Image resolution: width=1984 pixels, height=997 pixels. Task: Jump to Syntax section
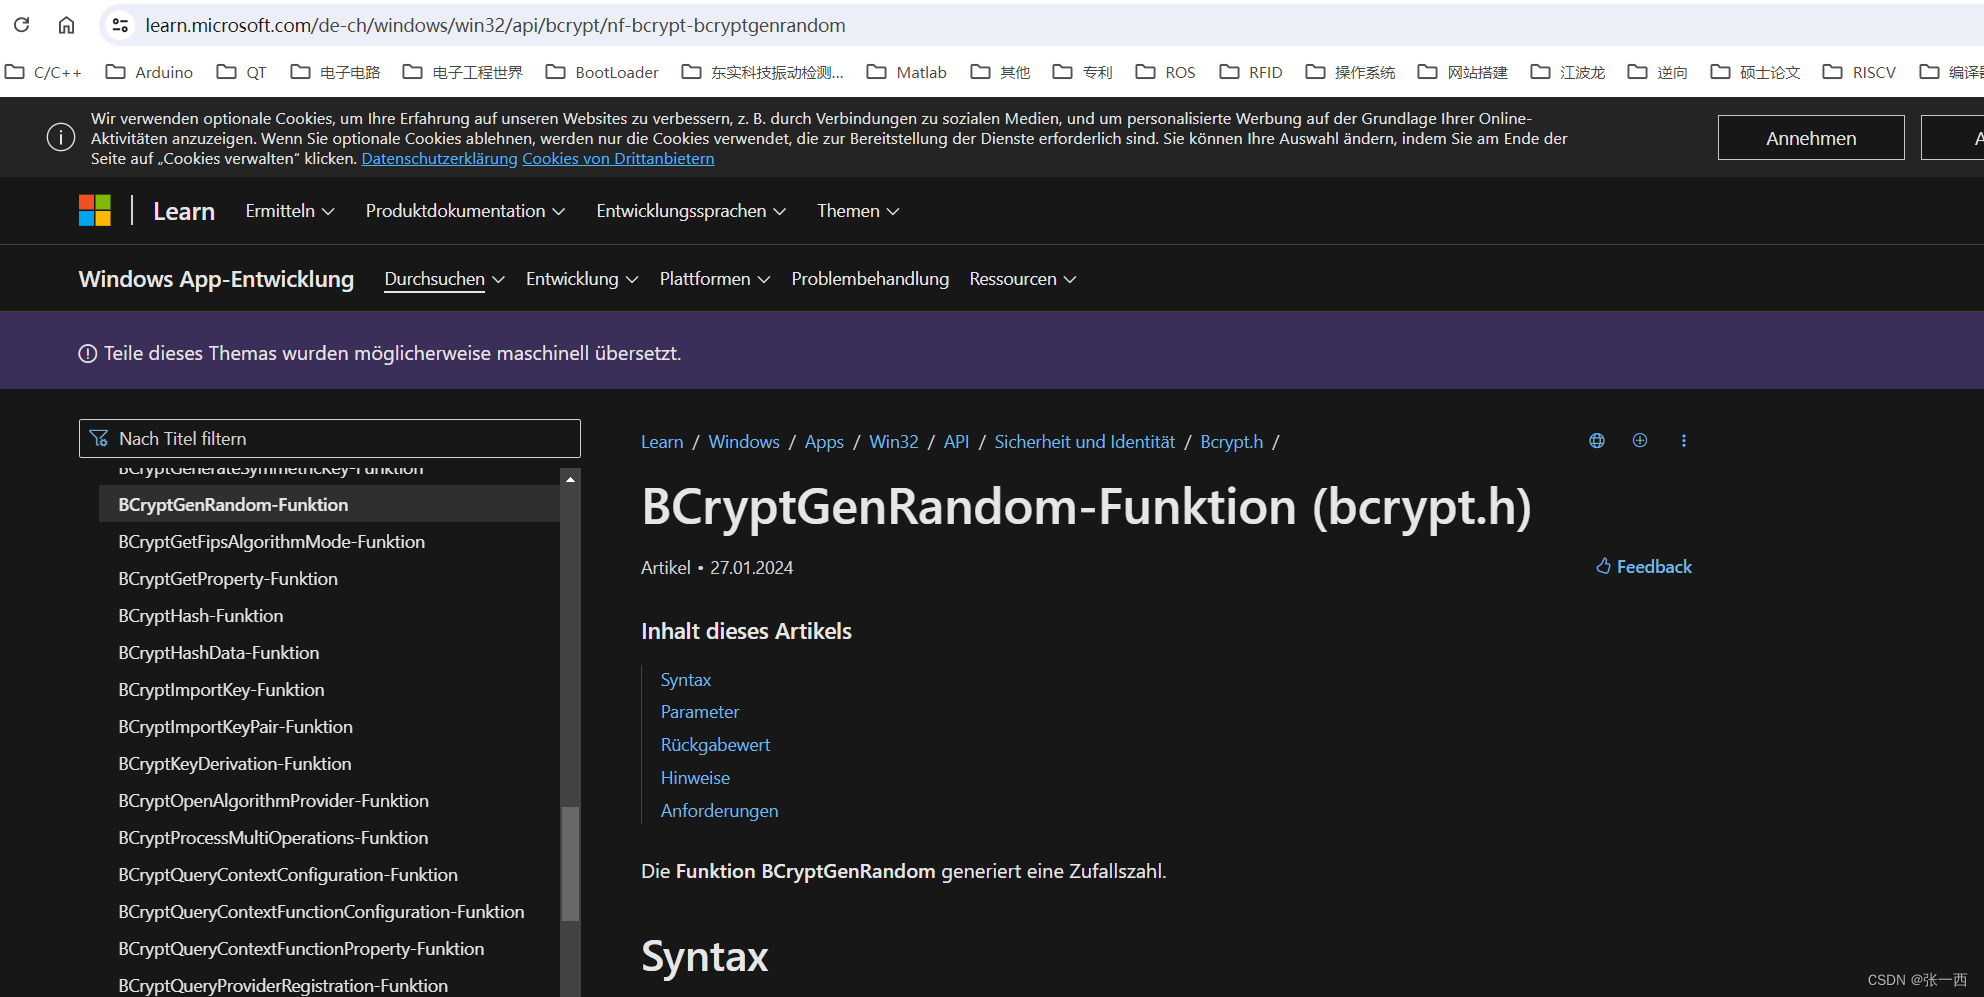tap(686, 680)
